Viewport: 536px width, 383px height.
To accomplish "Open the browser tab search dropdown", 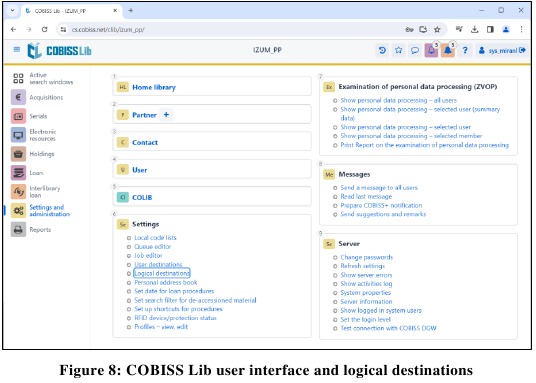I will [12, 11].
